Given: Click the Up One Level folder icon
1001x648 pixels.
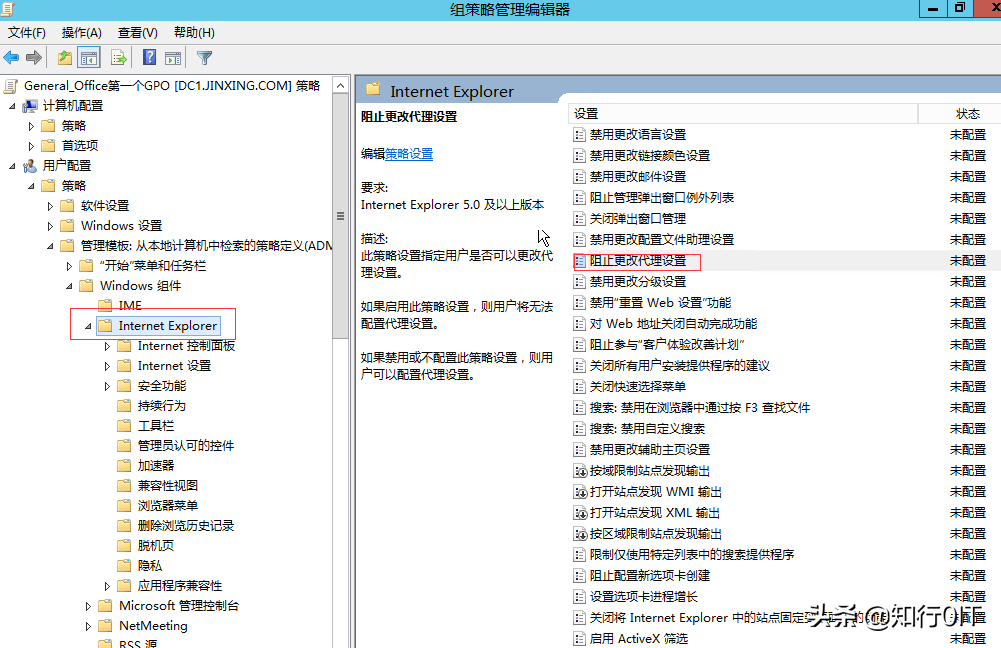Looking at the screenshot, I should click(65, 58).
